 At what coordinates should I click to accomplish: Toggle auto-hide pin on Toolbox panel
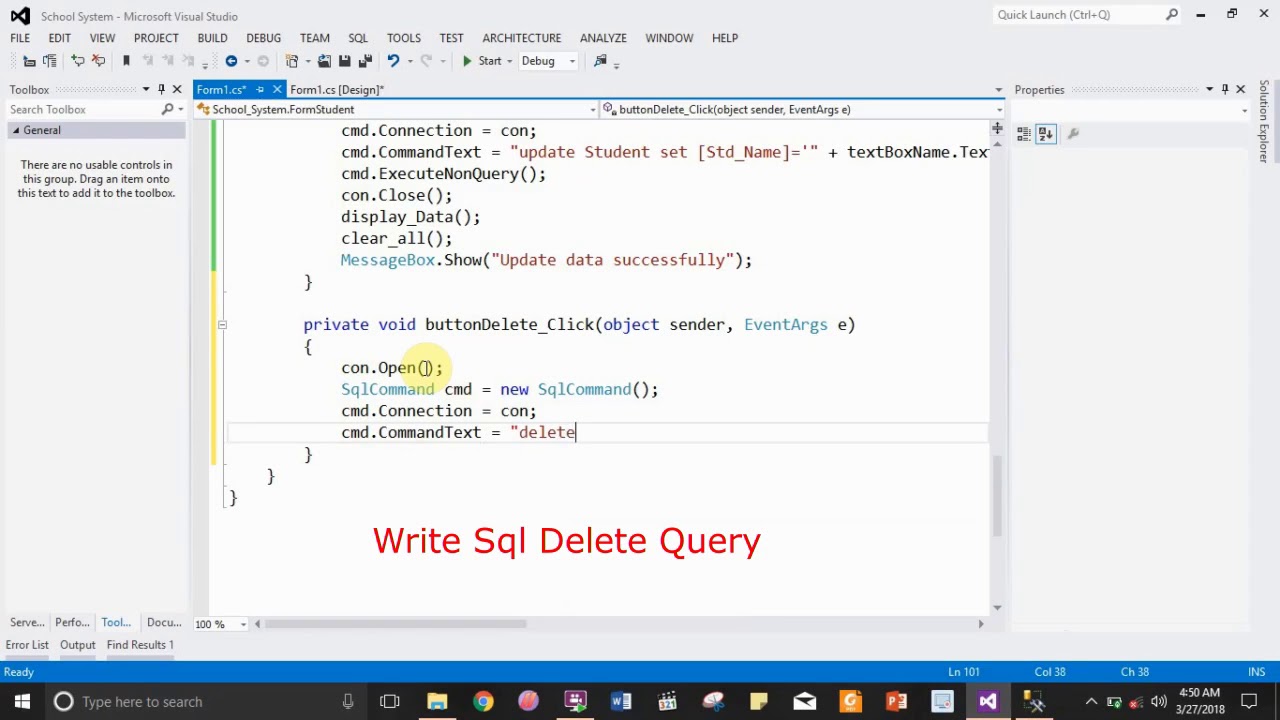tap(161, 90)
